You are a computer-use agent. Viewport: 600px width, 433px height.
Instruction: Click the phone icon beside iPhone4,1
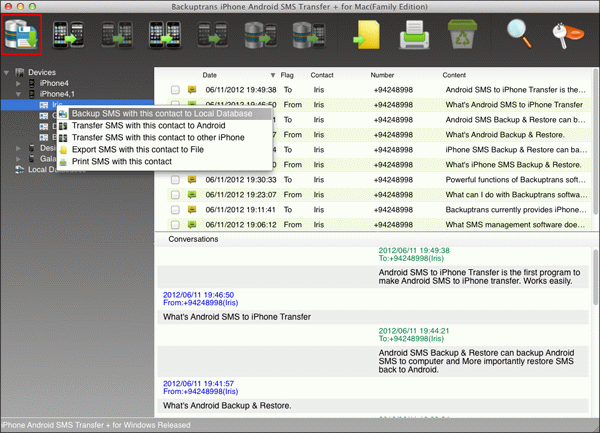(x=32, y=94)
